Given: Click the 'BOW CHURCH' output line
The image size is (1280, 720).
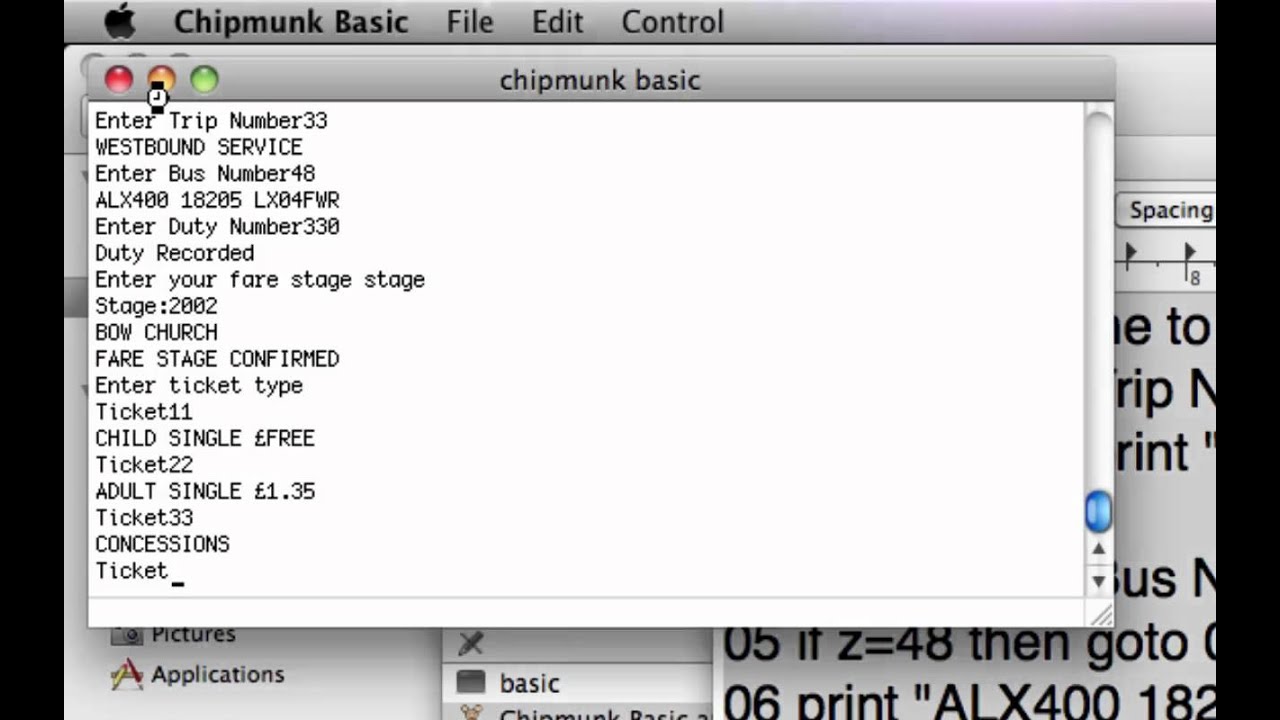Looking at the screenshot, I should tap(156, 332).
